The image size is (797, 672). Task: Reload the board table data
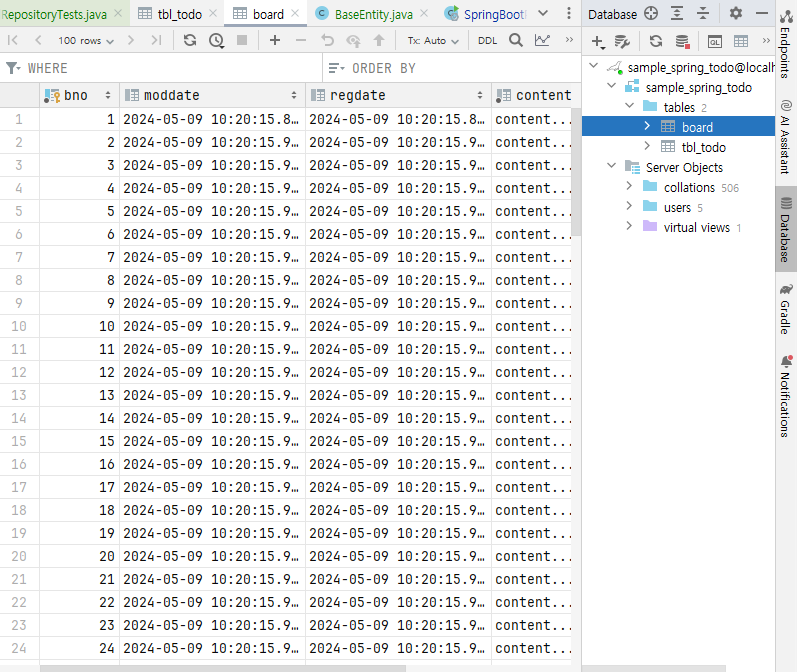[x=190, y=40]
